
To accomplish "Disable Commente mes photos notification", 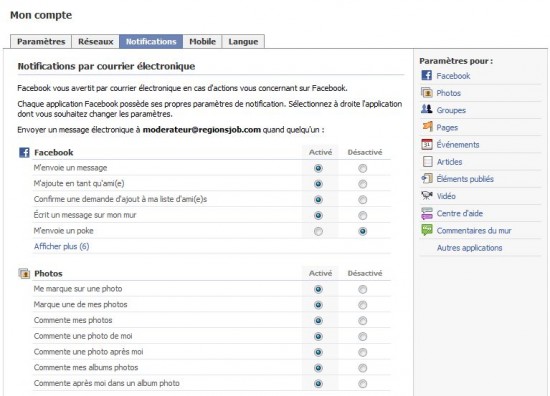I will [x=363, y=321].
